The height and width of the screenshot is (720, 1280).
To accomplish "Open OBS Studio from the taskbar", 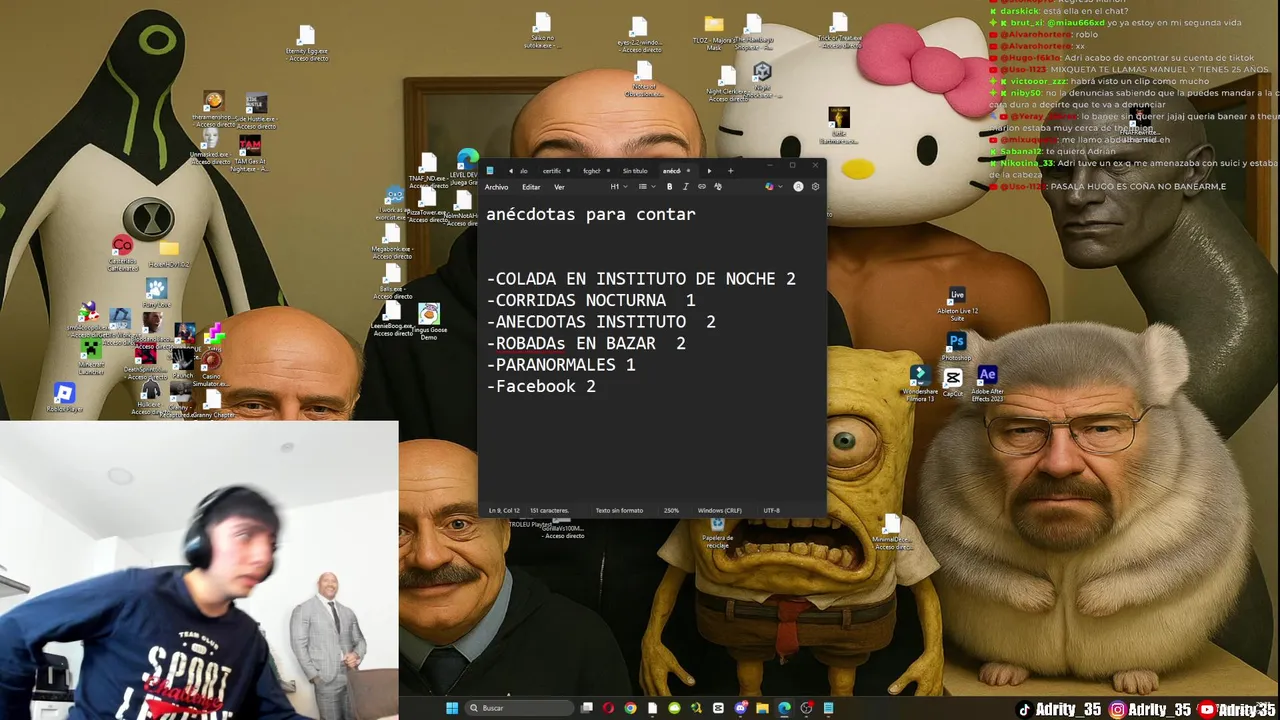I will point(807,708).
